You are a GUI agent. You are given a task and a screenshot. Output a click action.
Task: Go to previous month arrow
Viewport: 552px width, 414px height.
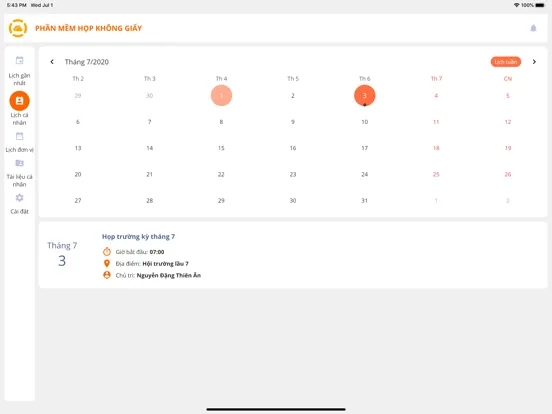pyautogui.click(x=52, y=62)
